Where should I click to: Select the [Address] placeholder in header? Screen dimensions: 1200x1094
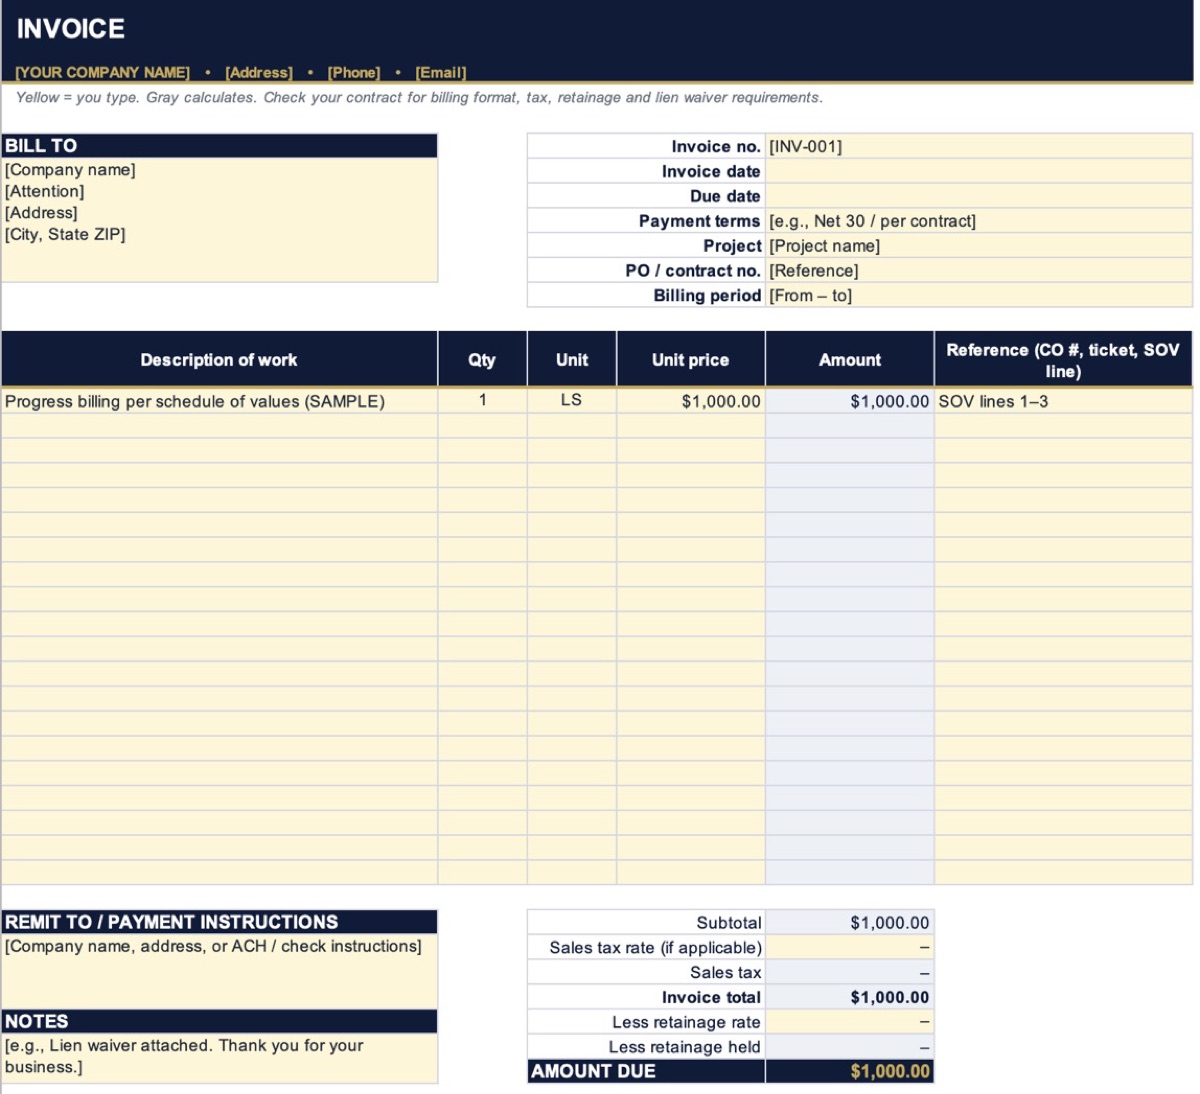point(259,72)
